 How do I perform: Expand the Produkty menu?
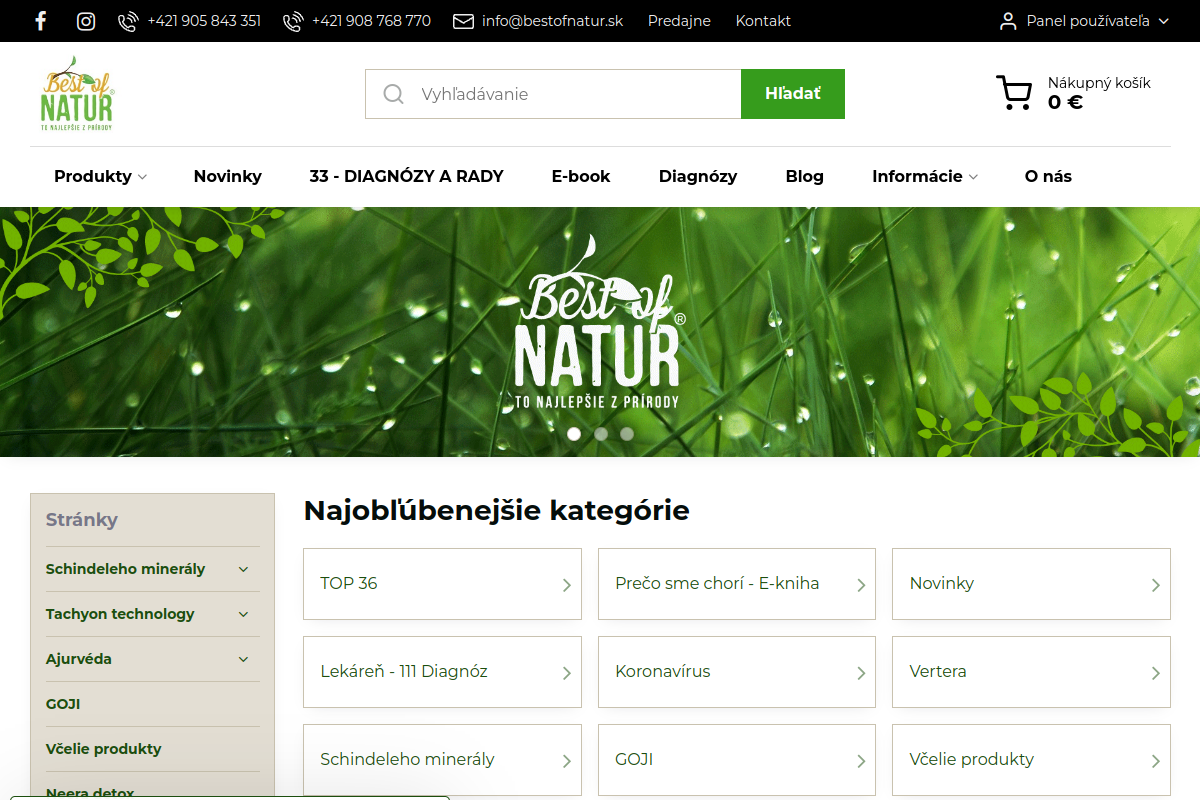(100, 176)
